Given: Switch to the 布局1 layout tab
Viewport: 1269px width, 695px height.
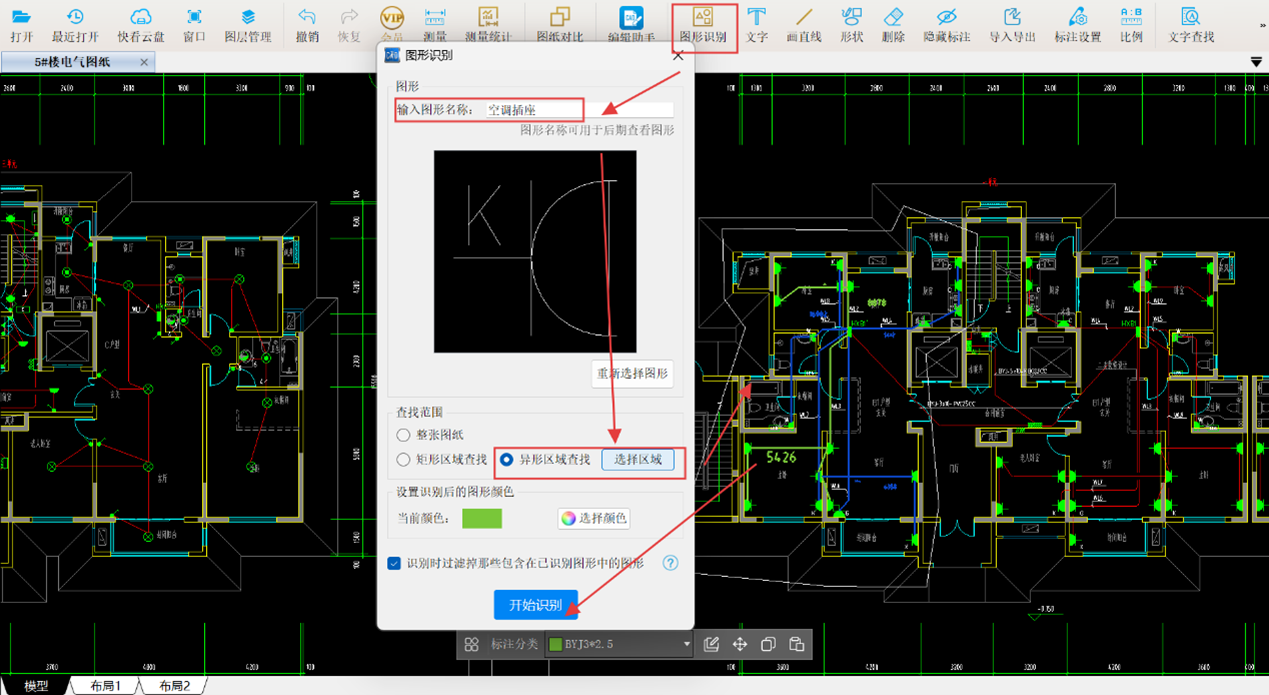Looking at the screenshot, I should 105,686.
